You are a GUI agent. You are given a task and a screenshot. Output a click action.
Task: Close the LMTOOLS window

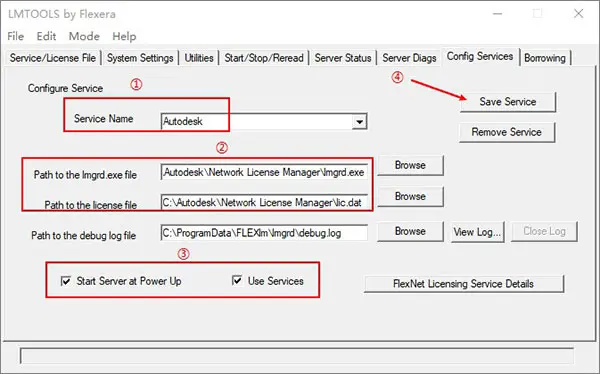tap(578, 14)
